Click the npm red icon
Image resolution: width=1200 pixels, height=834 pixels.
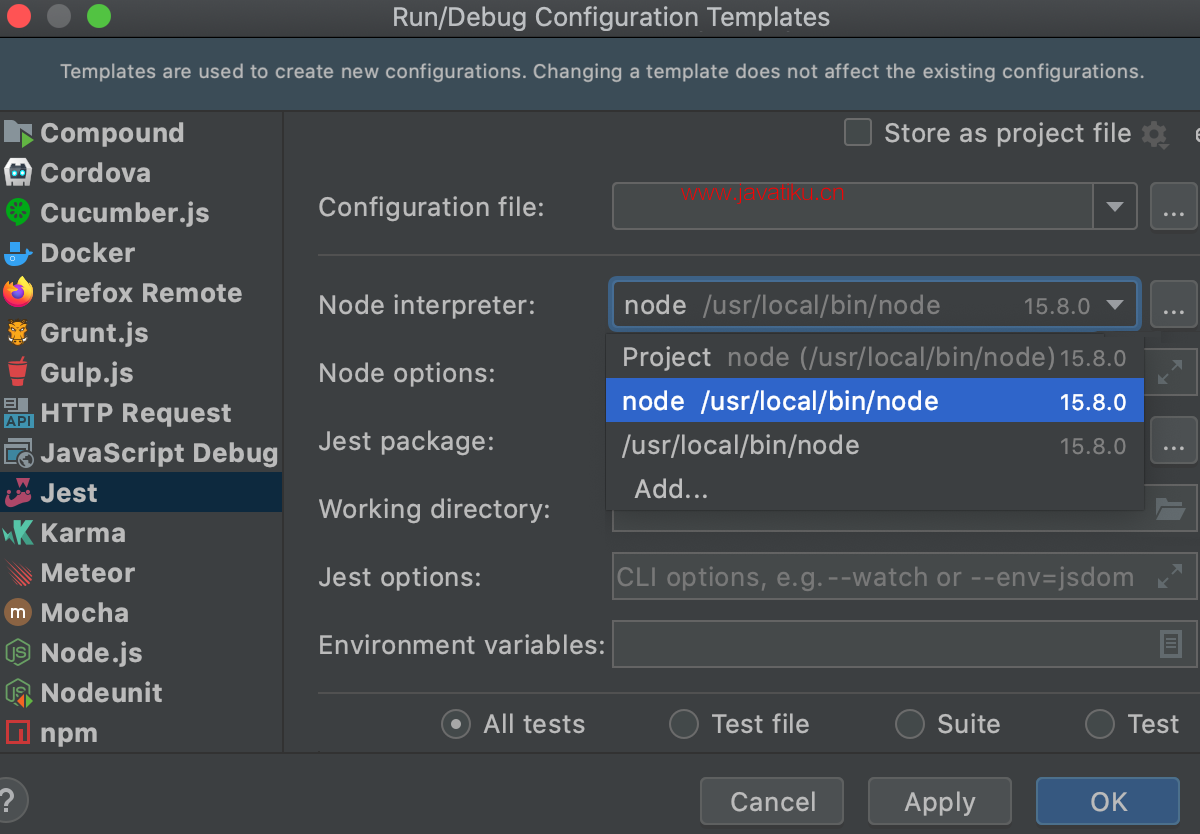[18, 733]
